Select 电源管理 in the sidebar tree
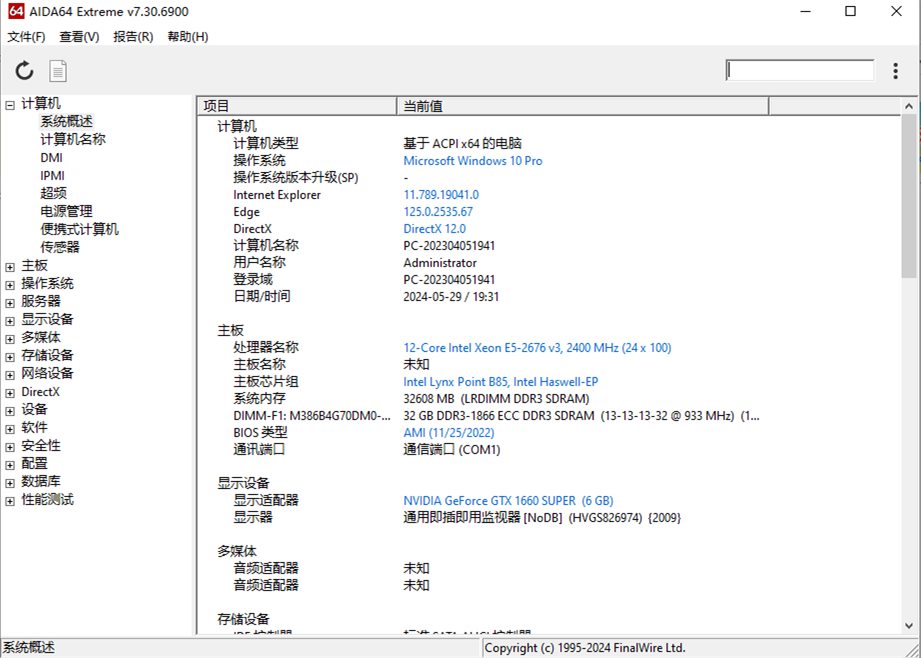The image size is (921, 658). (x=66, y=211)
